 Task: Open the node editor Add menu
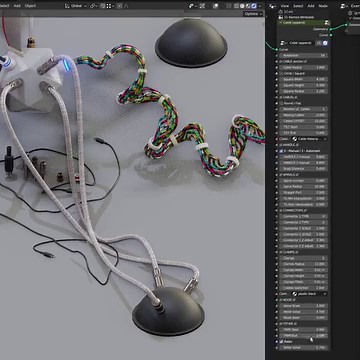[311, 6]
